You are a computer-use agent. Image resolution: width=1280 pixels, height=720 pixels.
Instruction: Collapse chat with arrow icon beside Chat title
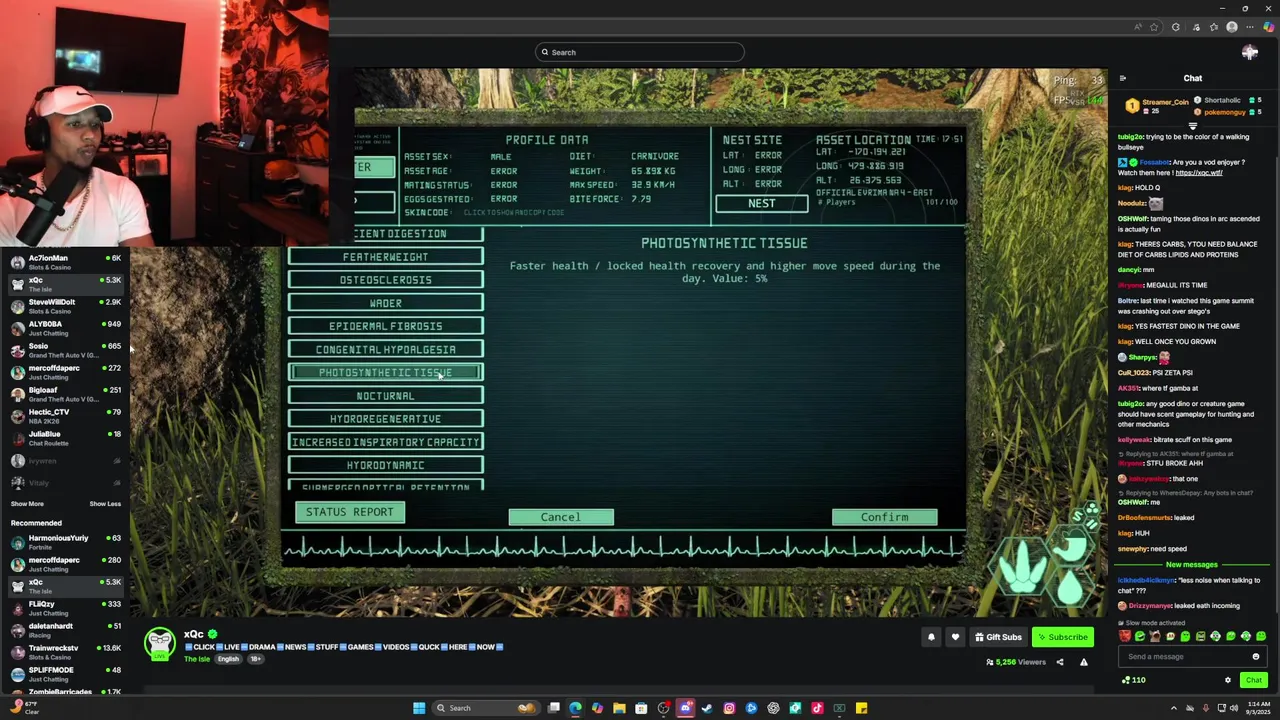pos(1122,78)
